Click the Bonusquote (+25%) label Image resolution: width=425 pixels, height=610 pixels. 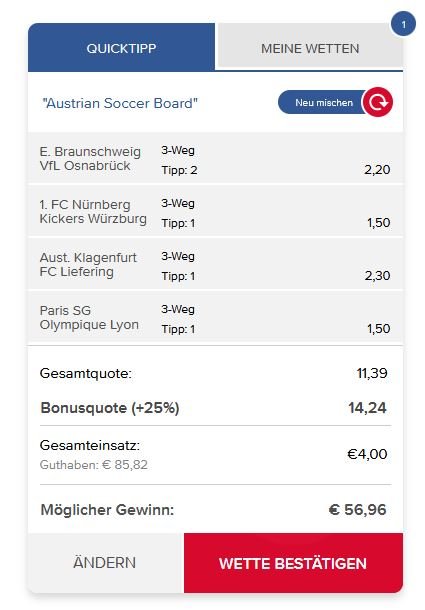tap(110, 408)
